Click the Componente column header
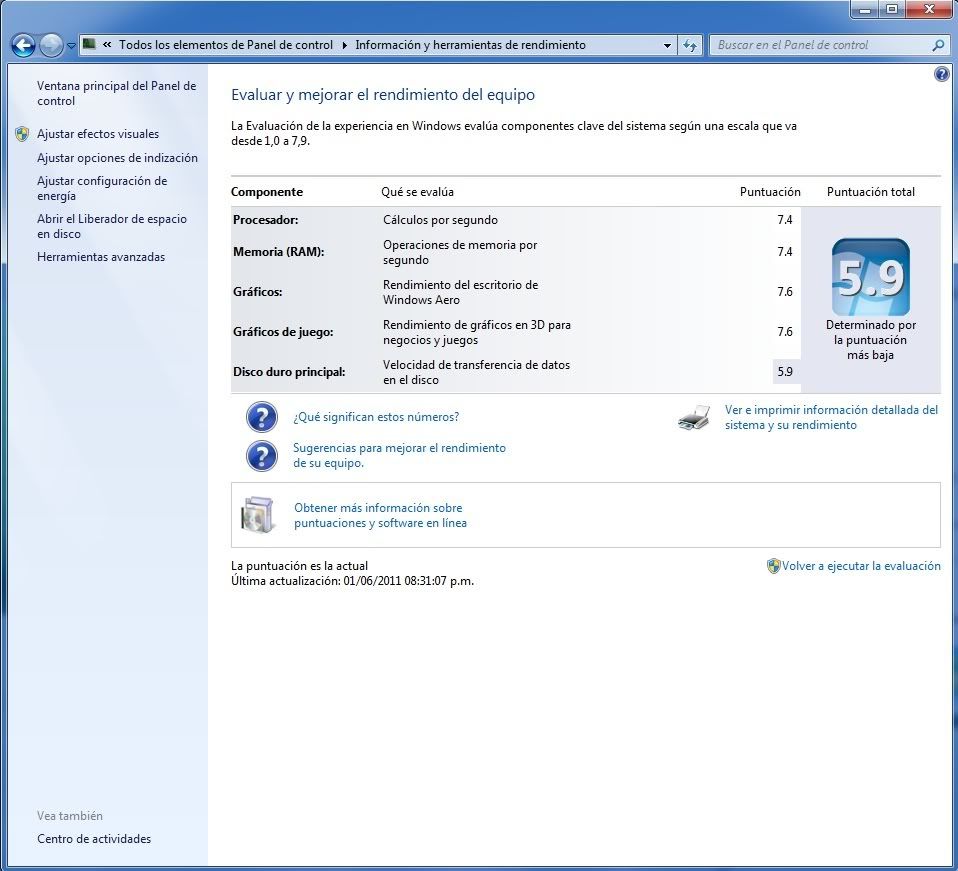The image size is (958, 871). 266,192
